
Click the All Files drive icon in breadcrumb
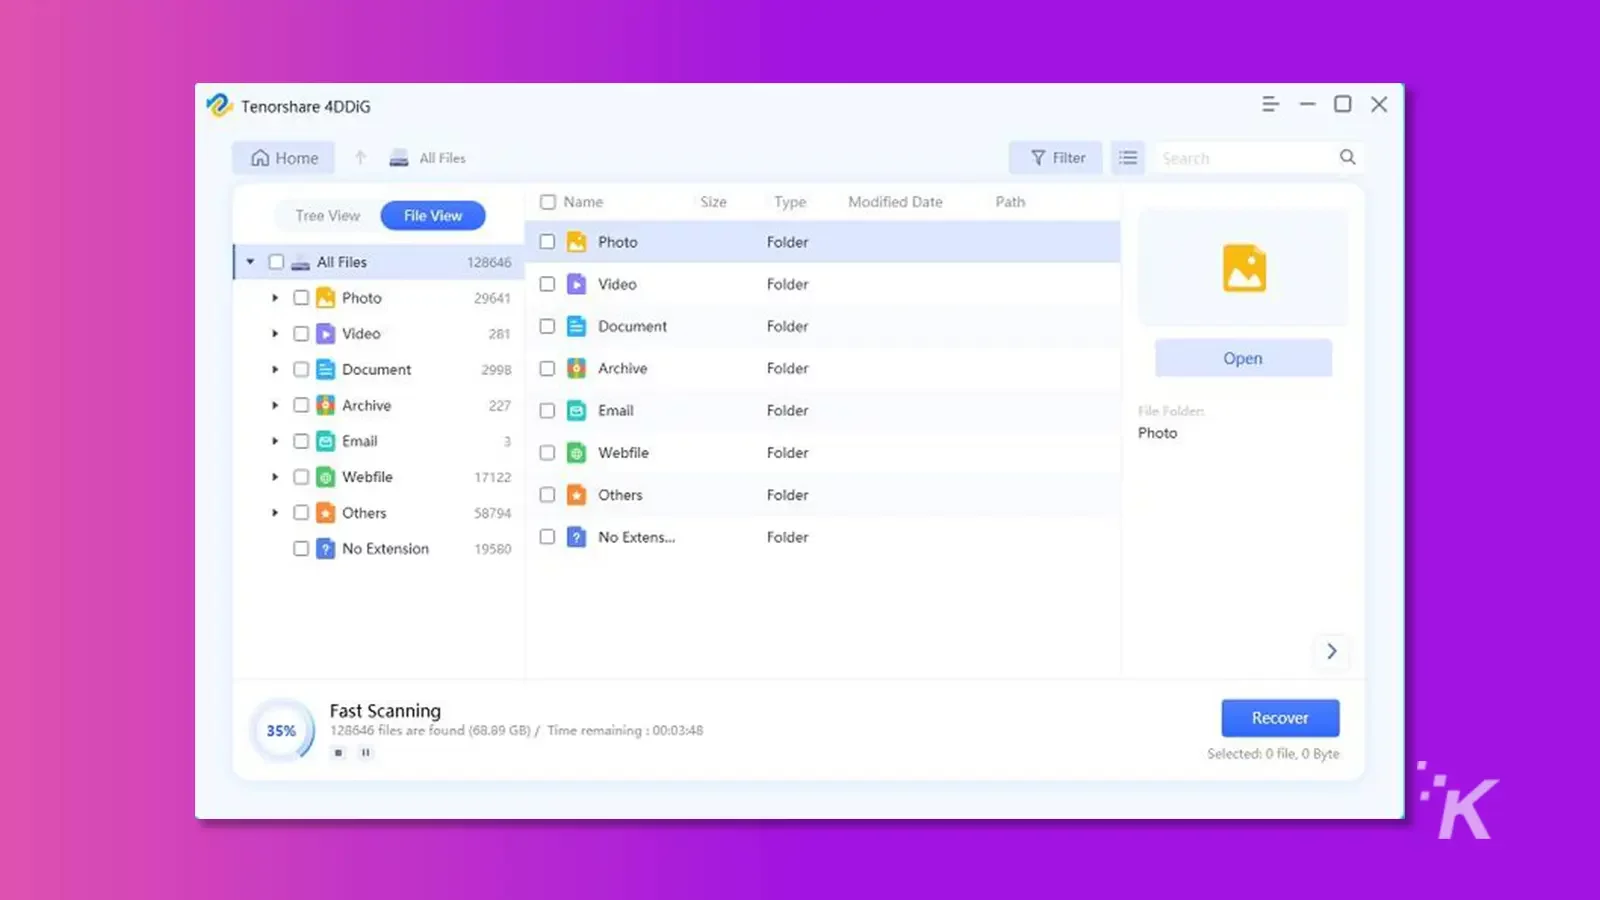point(399,158)
